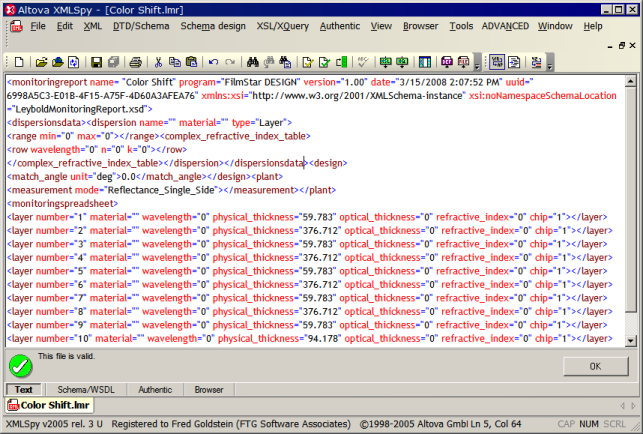This screenshot has height=434, width=643.
Task: Click the Reload document icon
Action: (74, 62)
